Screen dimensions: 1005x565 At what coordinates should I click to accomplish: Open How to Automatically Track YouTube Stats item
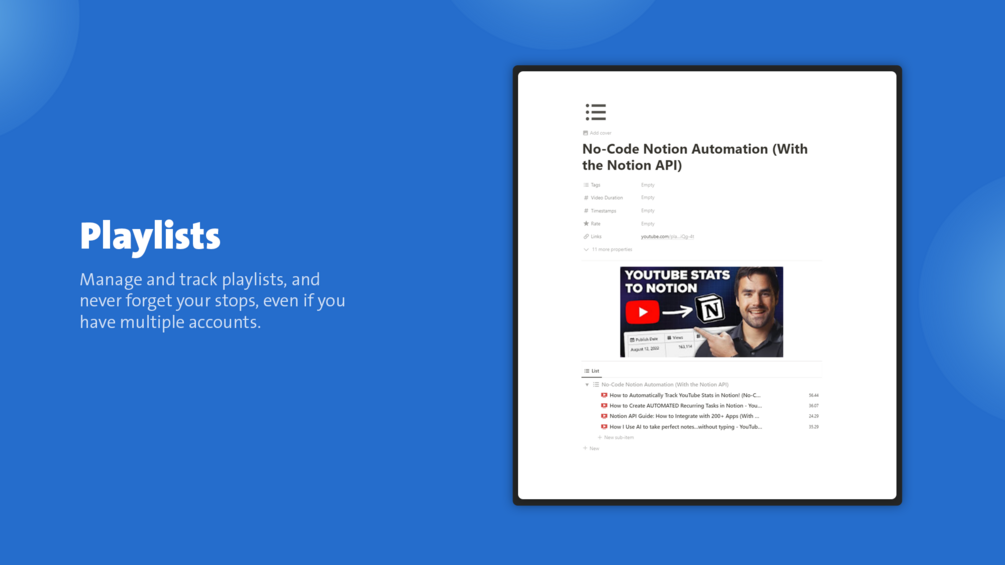[685, 395]
